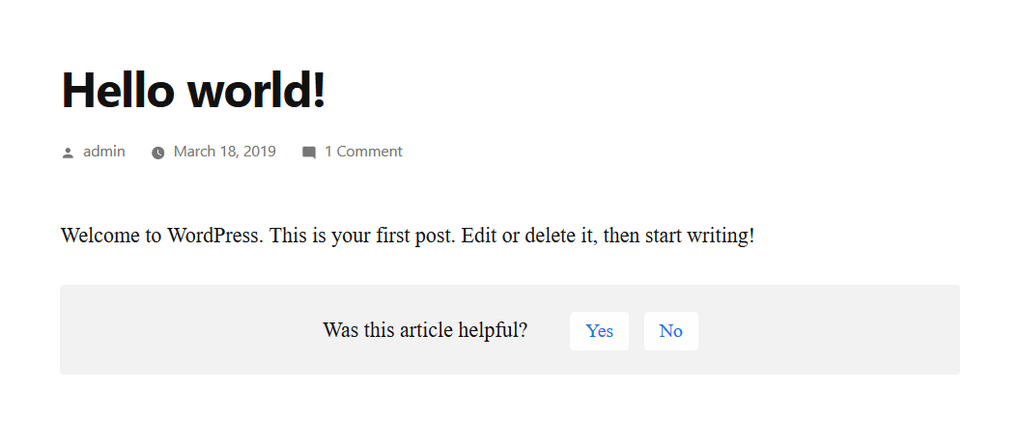
Task: Click the word "WordPress" in the post body
Action: (x=216, y=237)
